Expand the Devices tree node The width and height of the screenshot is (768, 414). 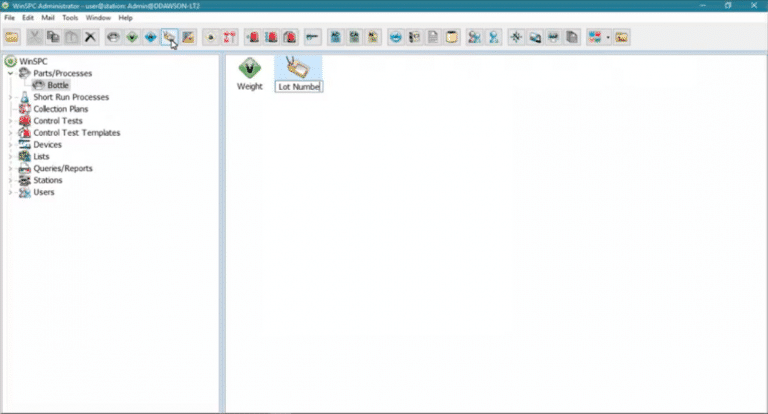pos(10,145)
